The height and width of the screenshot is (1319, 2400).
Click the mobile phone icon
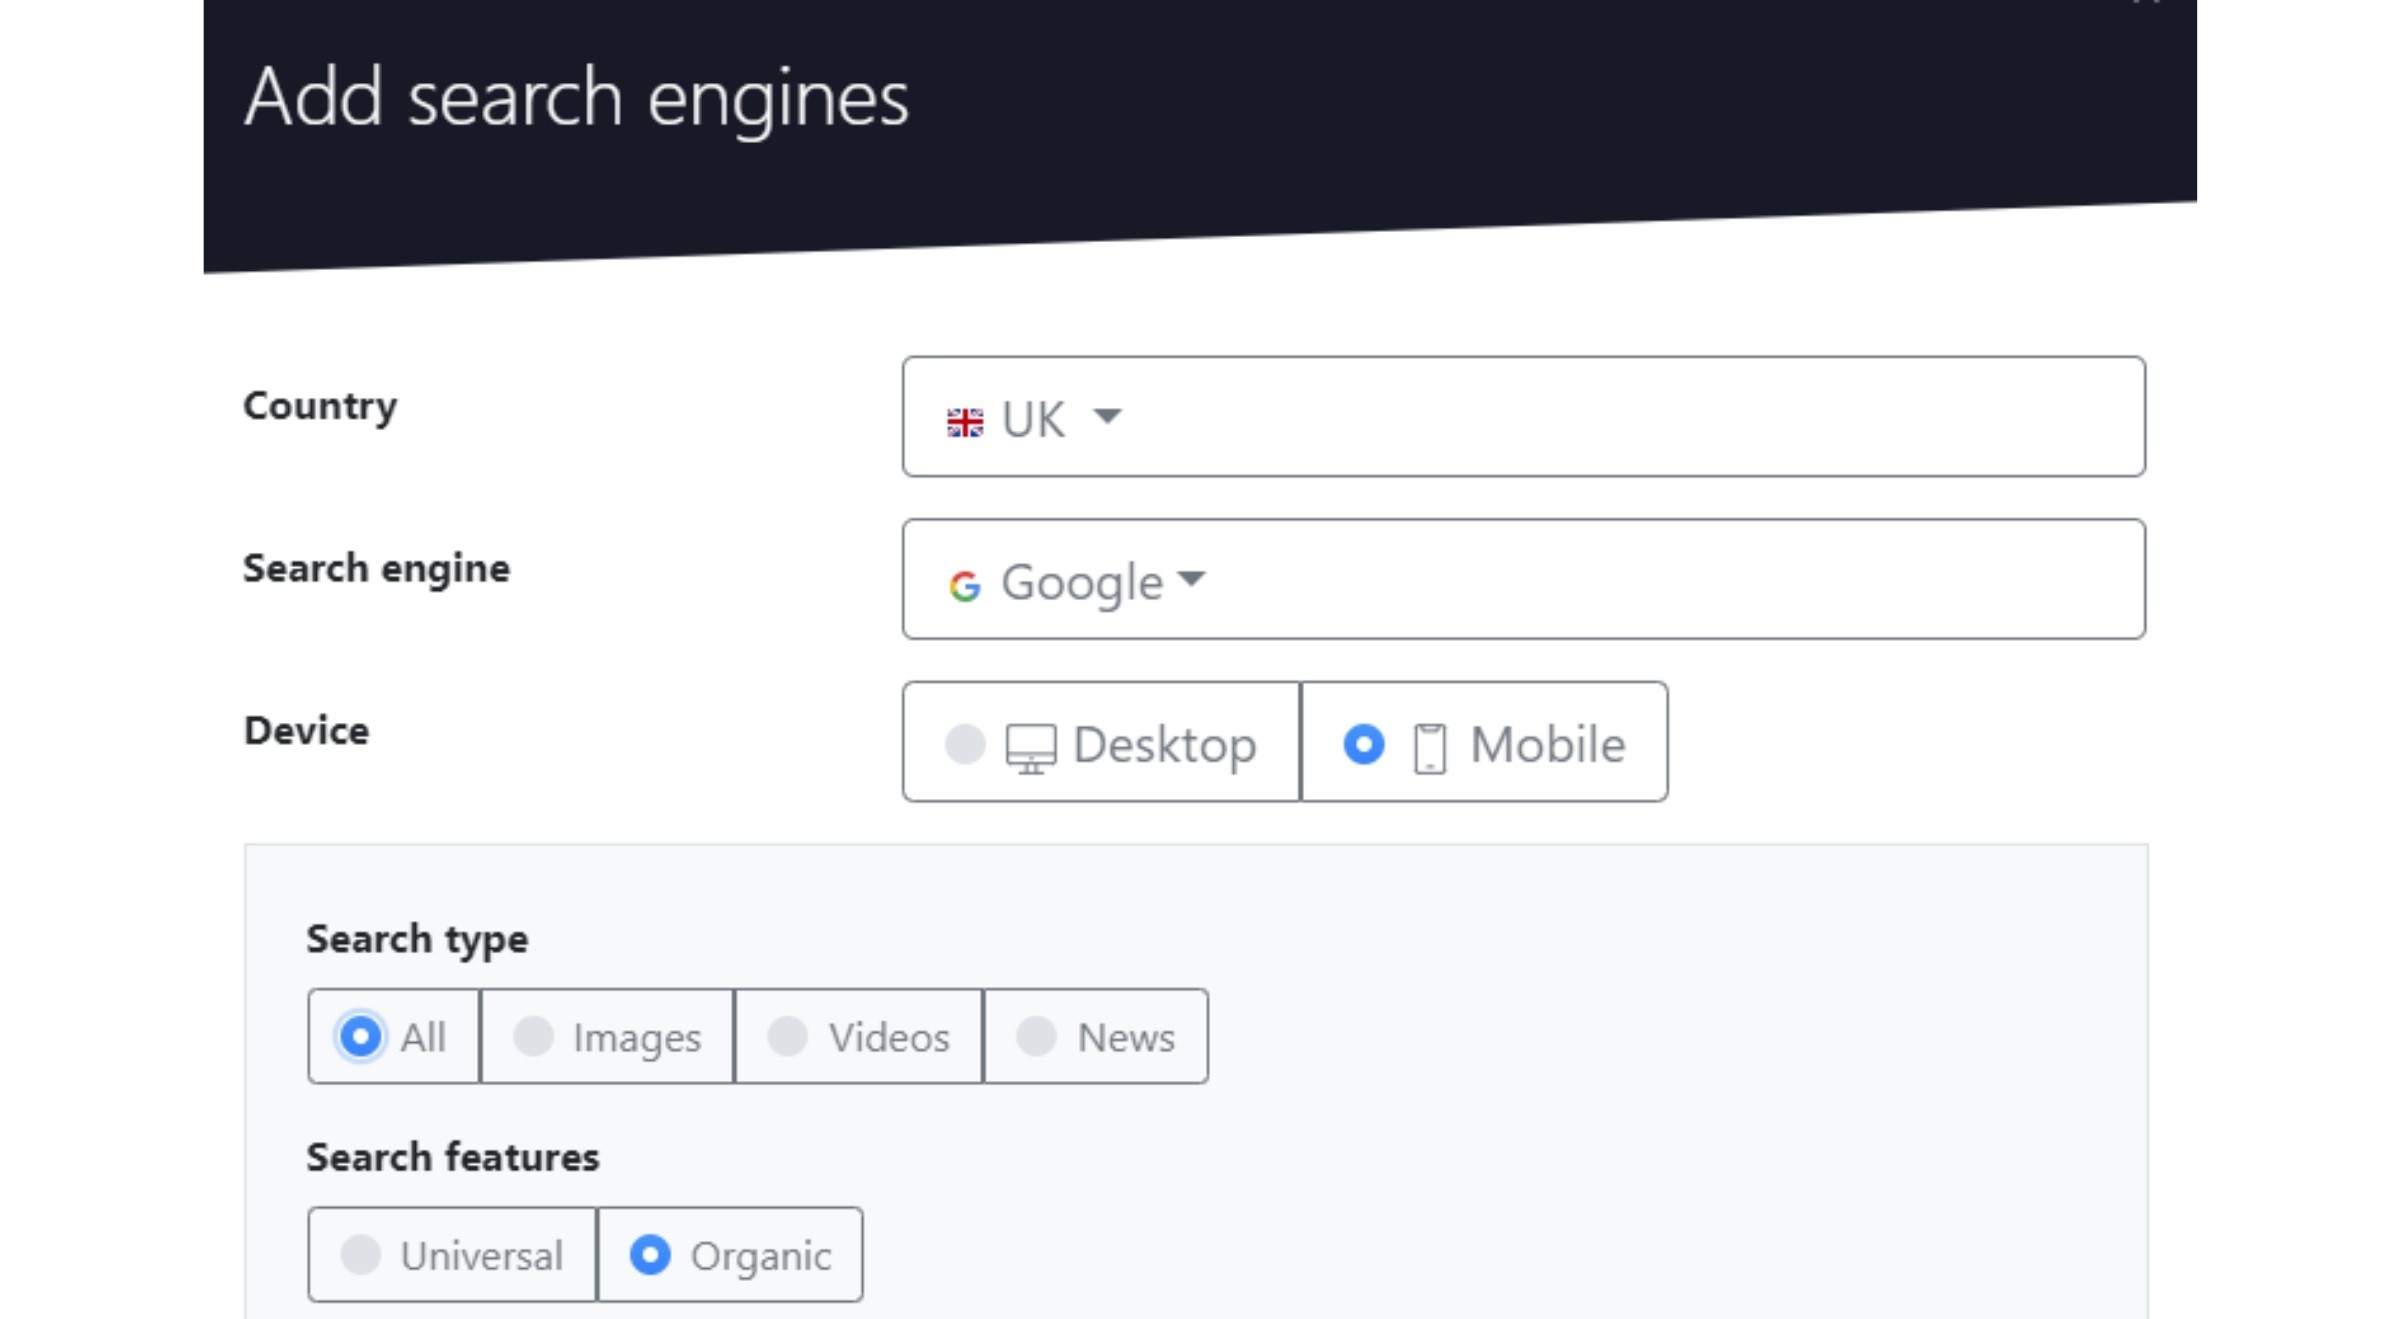point(1430,748)
